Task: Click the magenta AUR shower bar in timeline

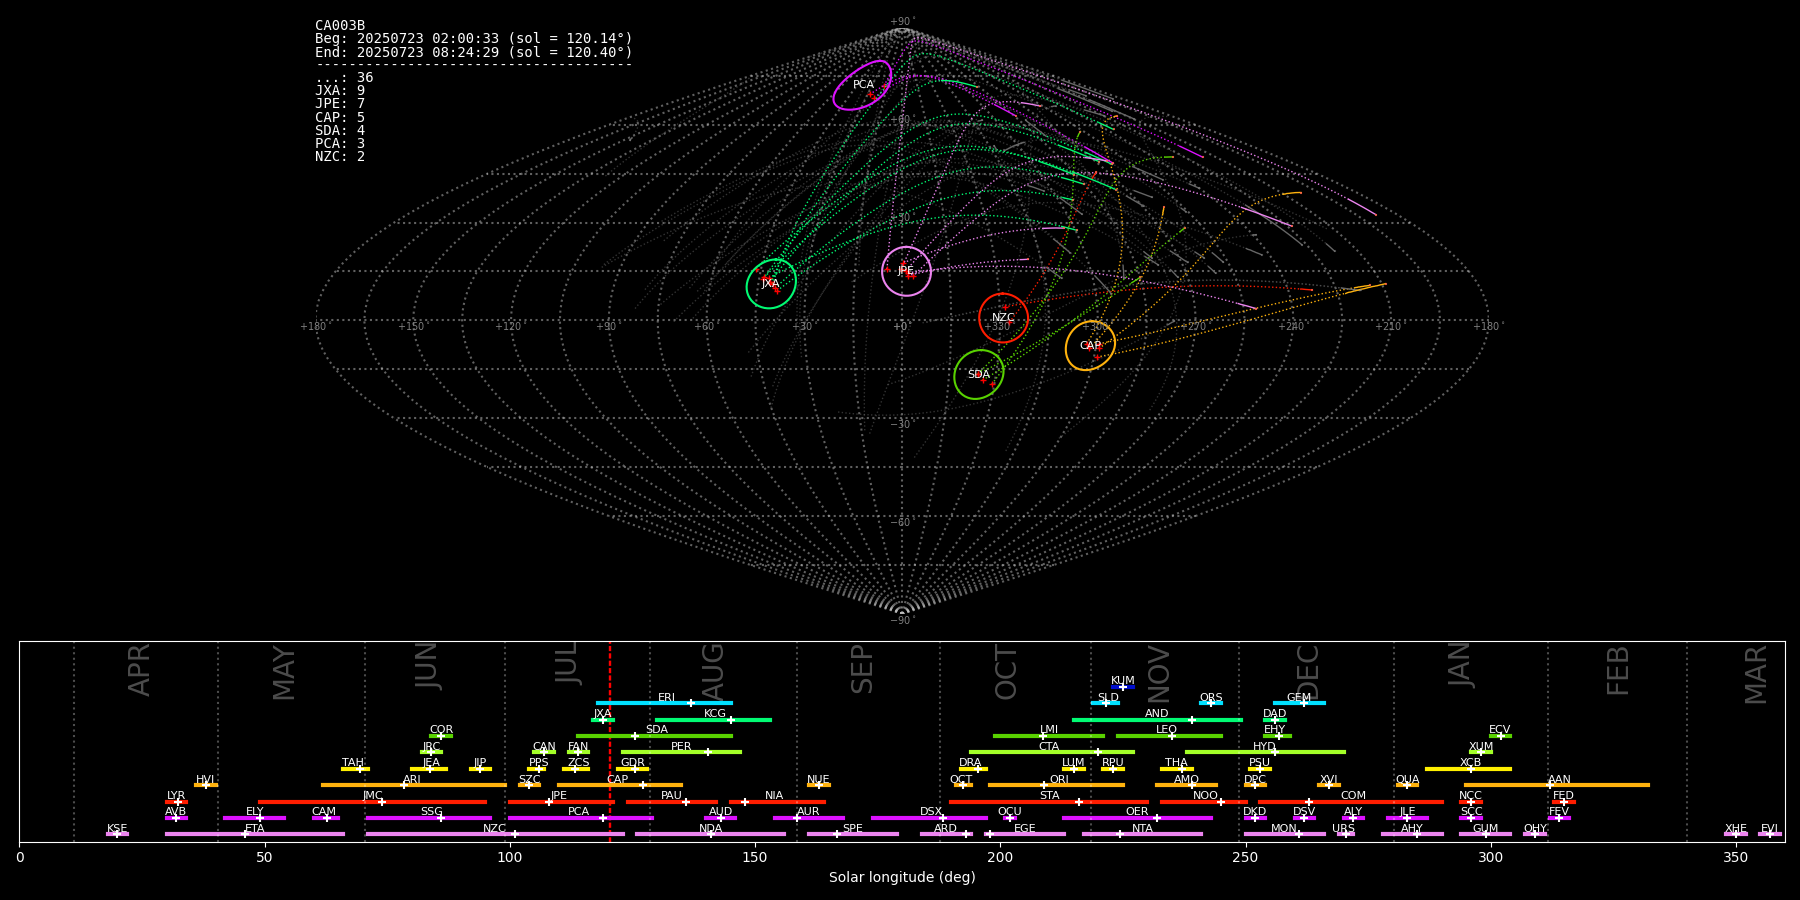Action: [808, 818]
